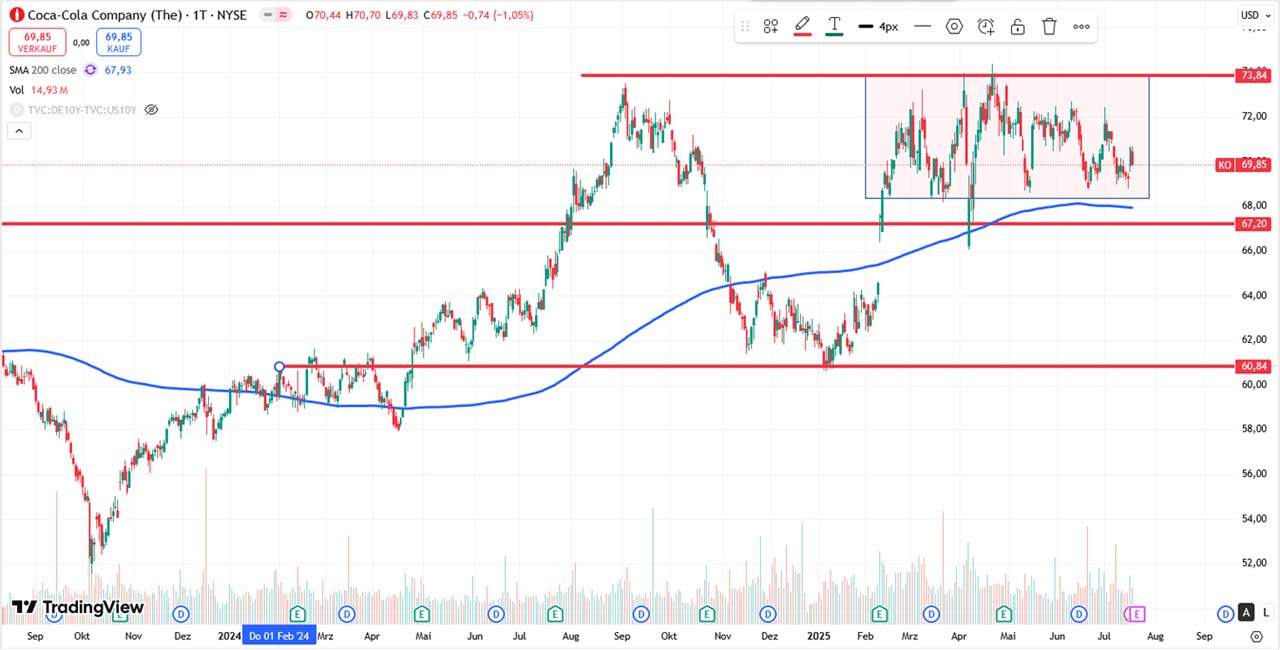Open chart time axis settings gear
This screenshot has width=1280, height=650.
click(x=1257, y=636)
